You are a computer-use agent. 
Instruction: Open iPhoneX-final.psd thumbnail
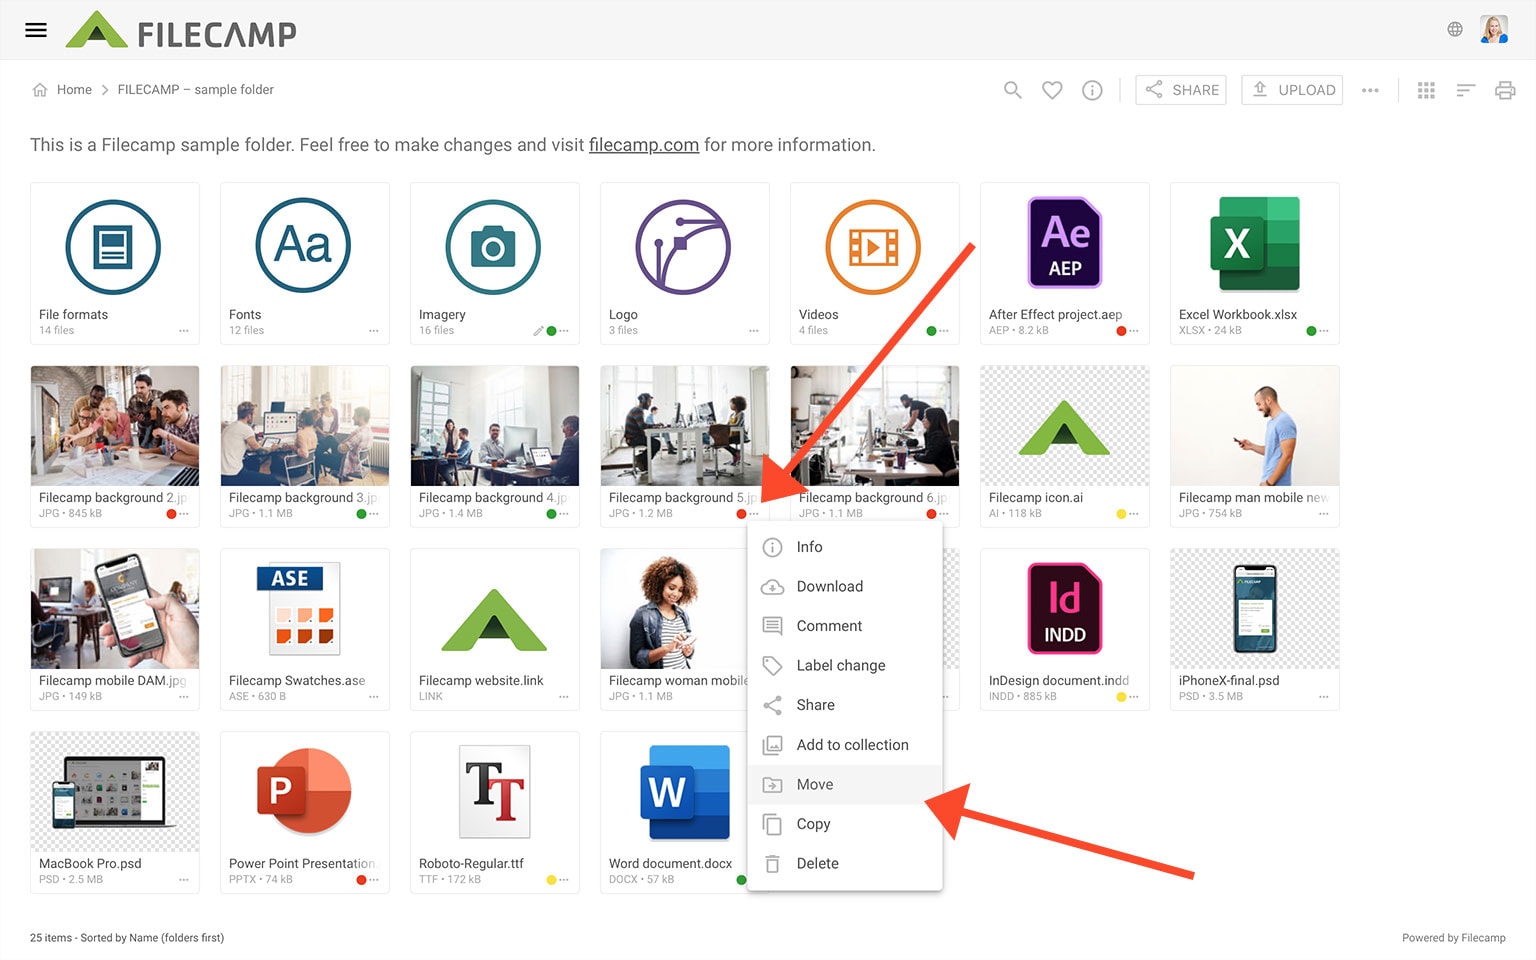tap(1255, 609)
